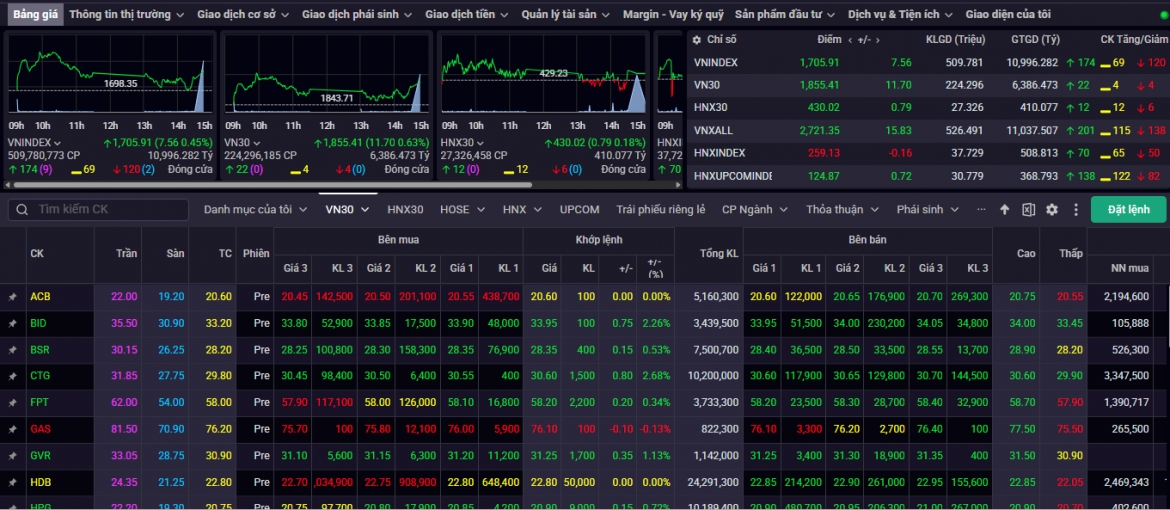Open the VNINDEX chart dropdown under the chart
The height and width of the screenshot is (510, 1170).
(57, 143)
